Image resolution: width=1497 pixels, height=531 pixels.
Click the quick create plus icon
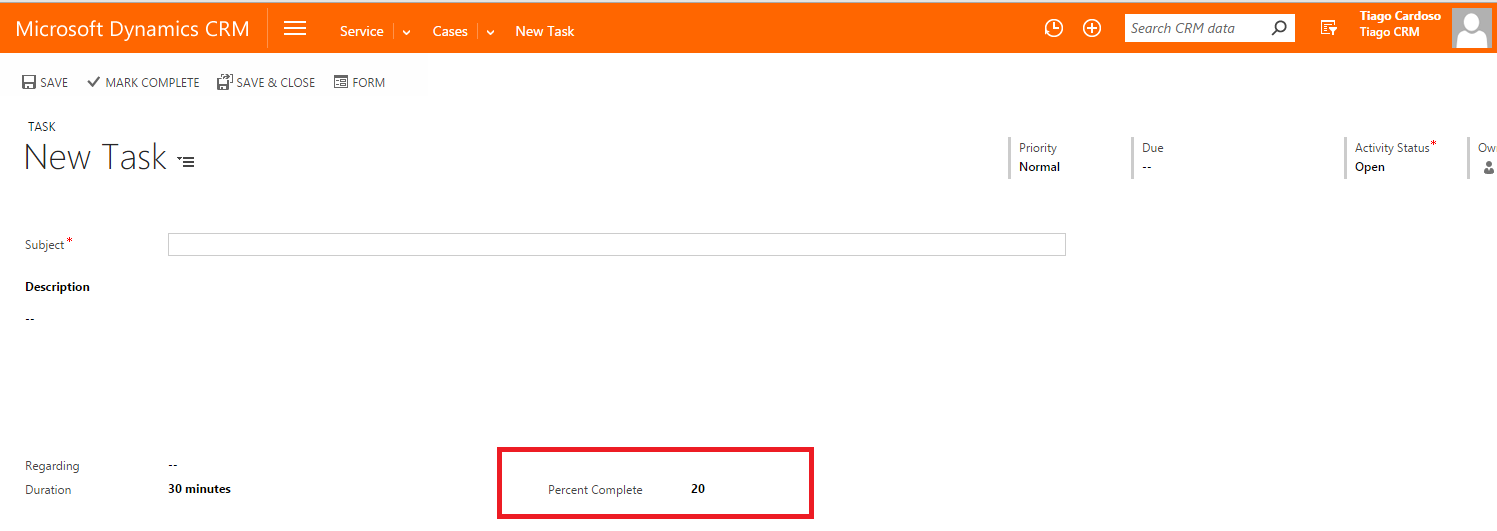coord(1092,29)
